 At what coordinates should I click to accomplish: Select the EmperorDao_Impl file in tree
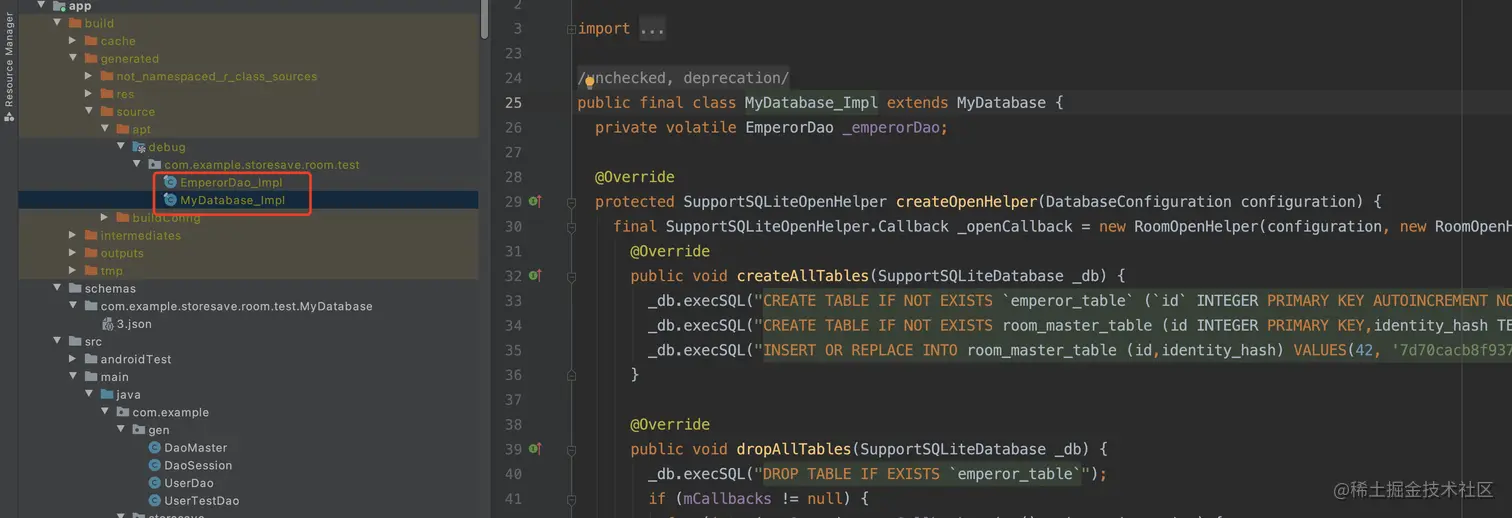[x=231, y=183]
